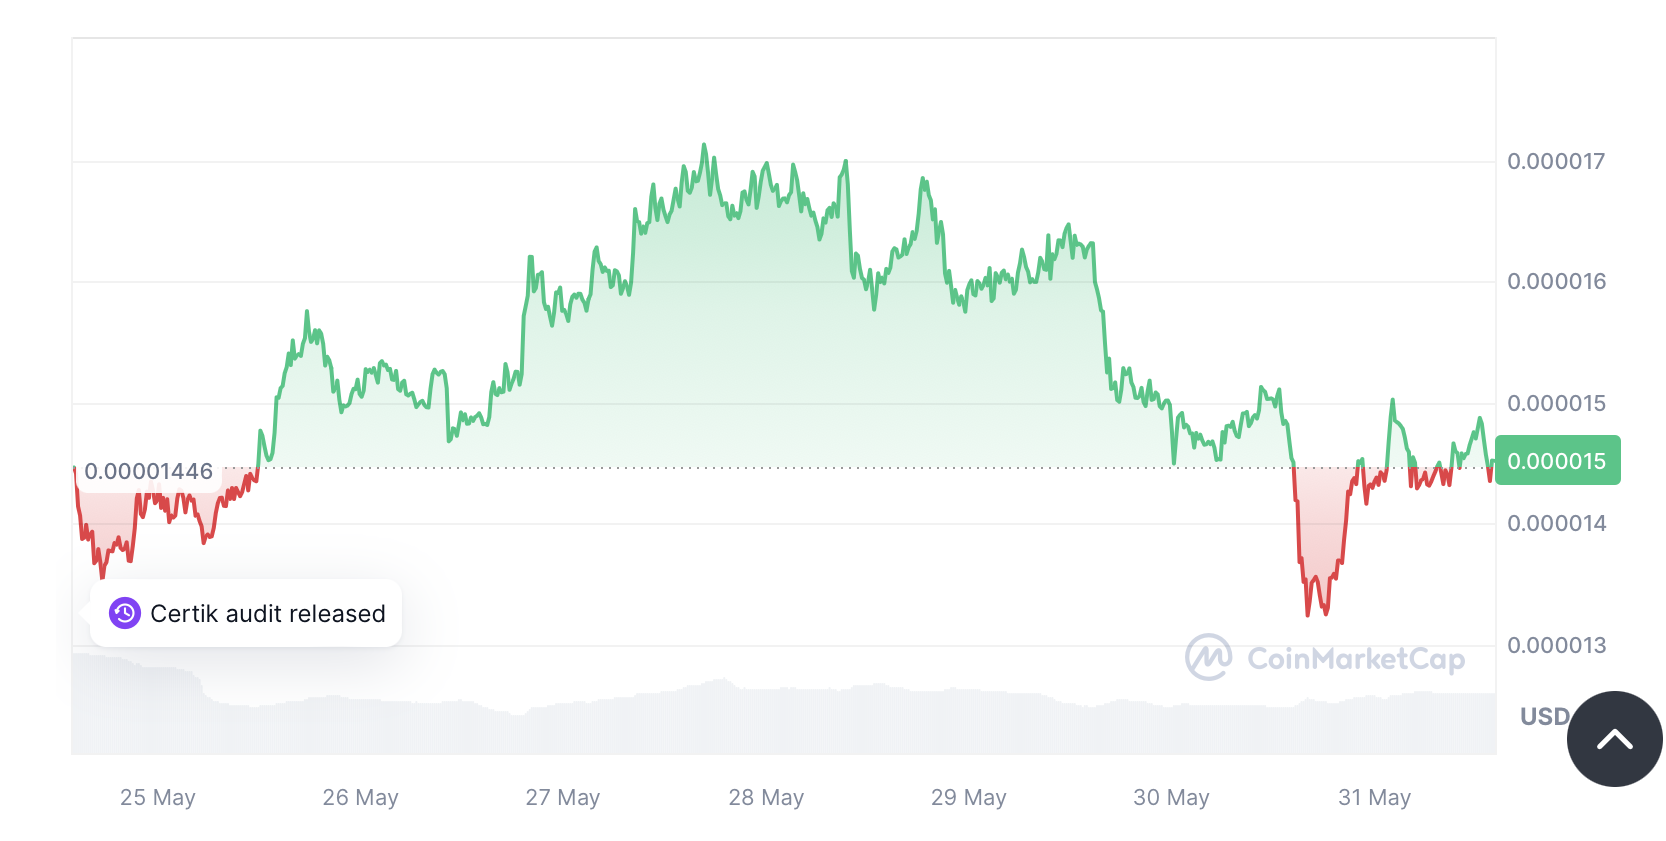Click the 31 May date label

1374,797
